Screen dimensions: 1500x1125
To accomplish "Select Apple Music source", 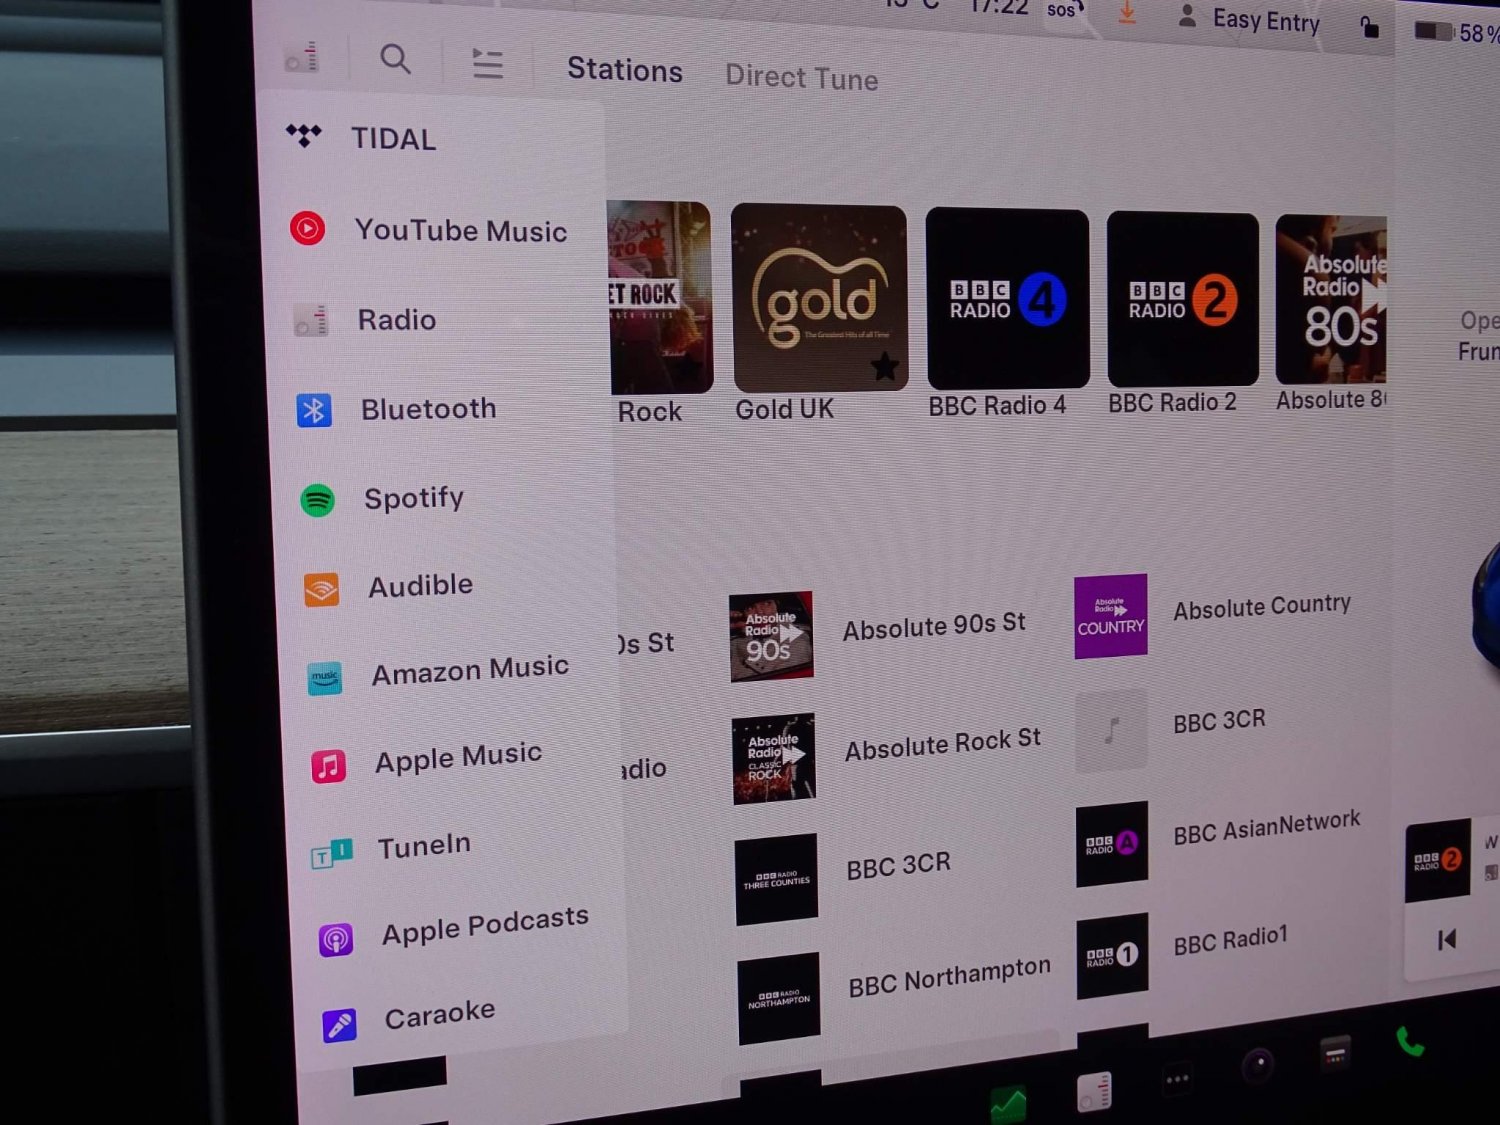I will (x=427, y=761).
